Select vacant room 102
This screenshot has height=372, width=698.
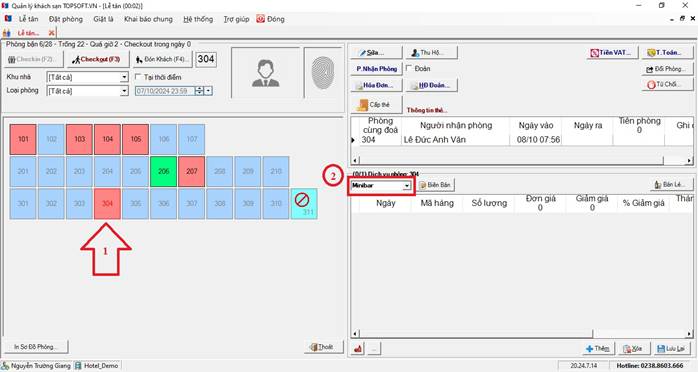point(51,139)
